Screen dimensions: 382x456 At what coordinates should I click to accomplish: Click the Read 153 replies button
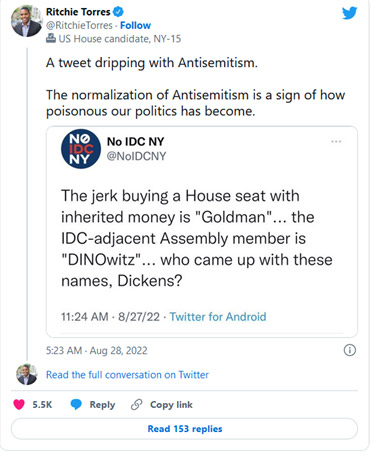click(184, 429)
